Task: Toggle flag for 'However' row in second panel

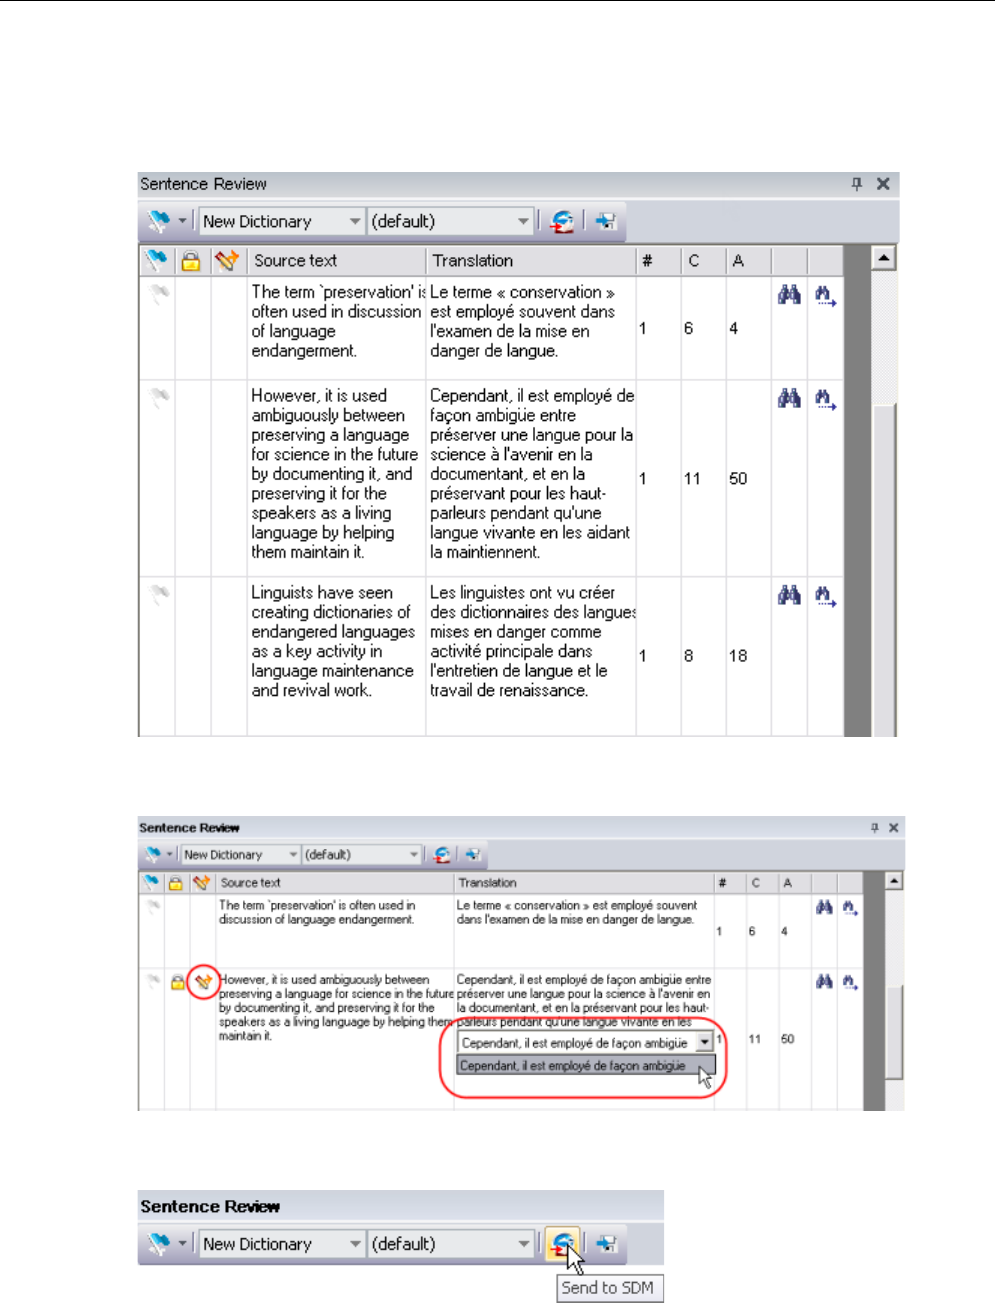Action: click(x=152, y=981)
